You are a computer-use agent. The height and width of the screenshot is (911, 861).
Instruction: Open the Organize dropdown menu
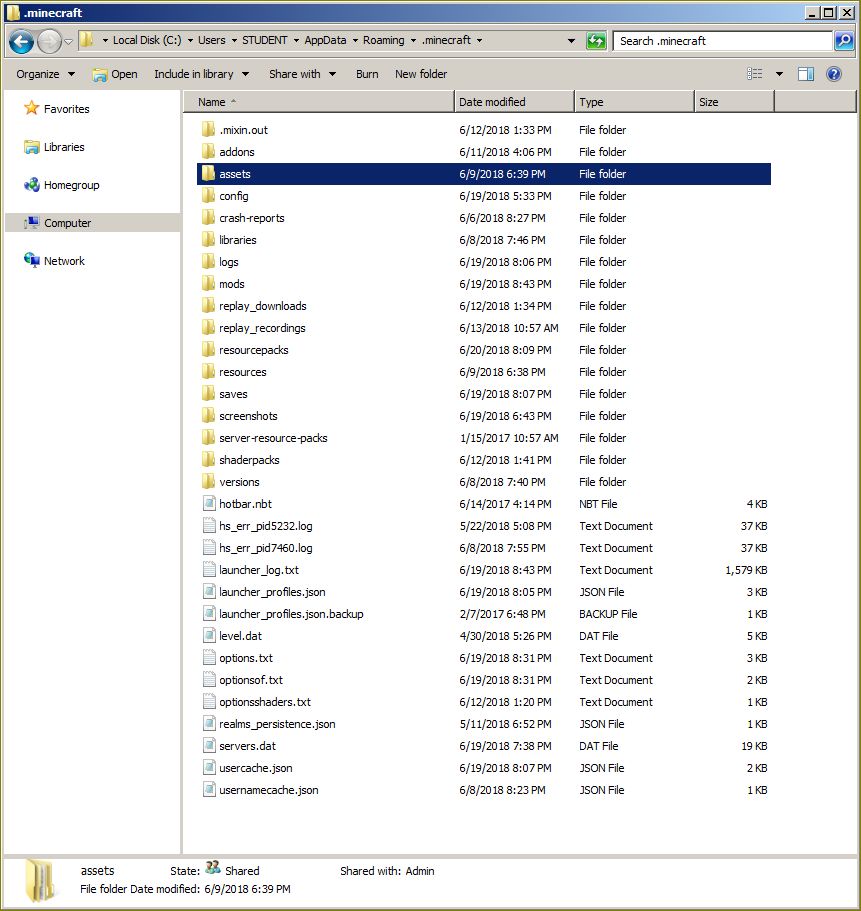point(45,74)
